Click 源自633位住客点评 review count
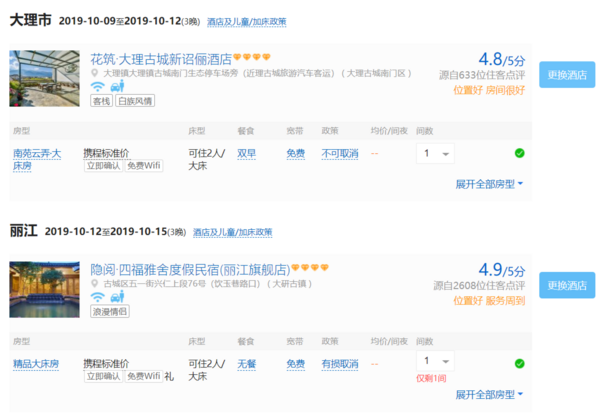Viewport: 600px width, 419px height. 482,75
